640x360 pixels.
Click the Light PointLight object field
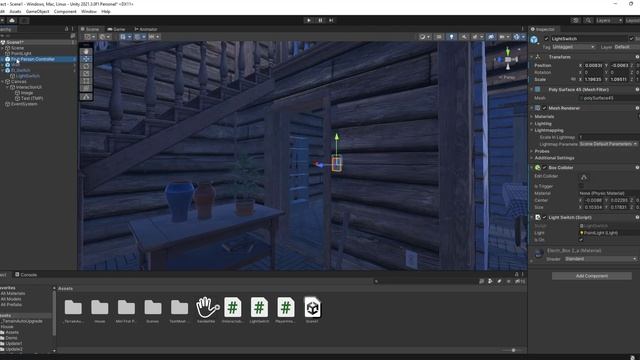pos(609,233)
